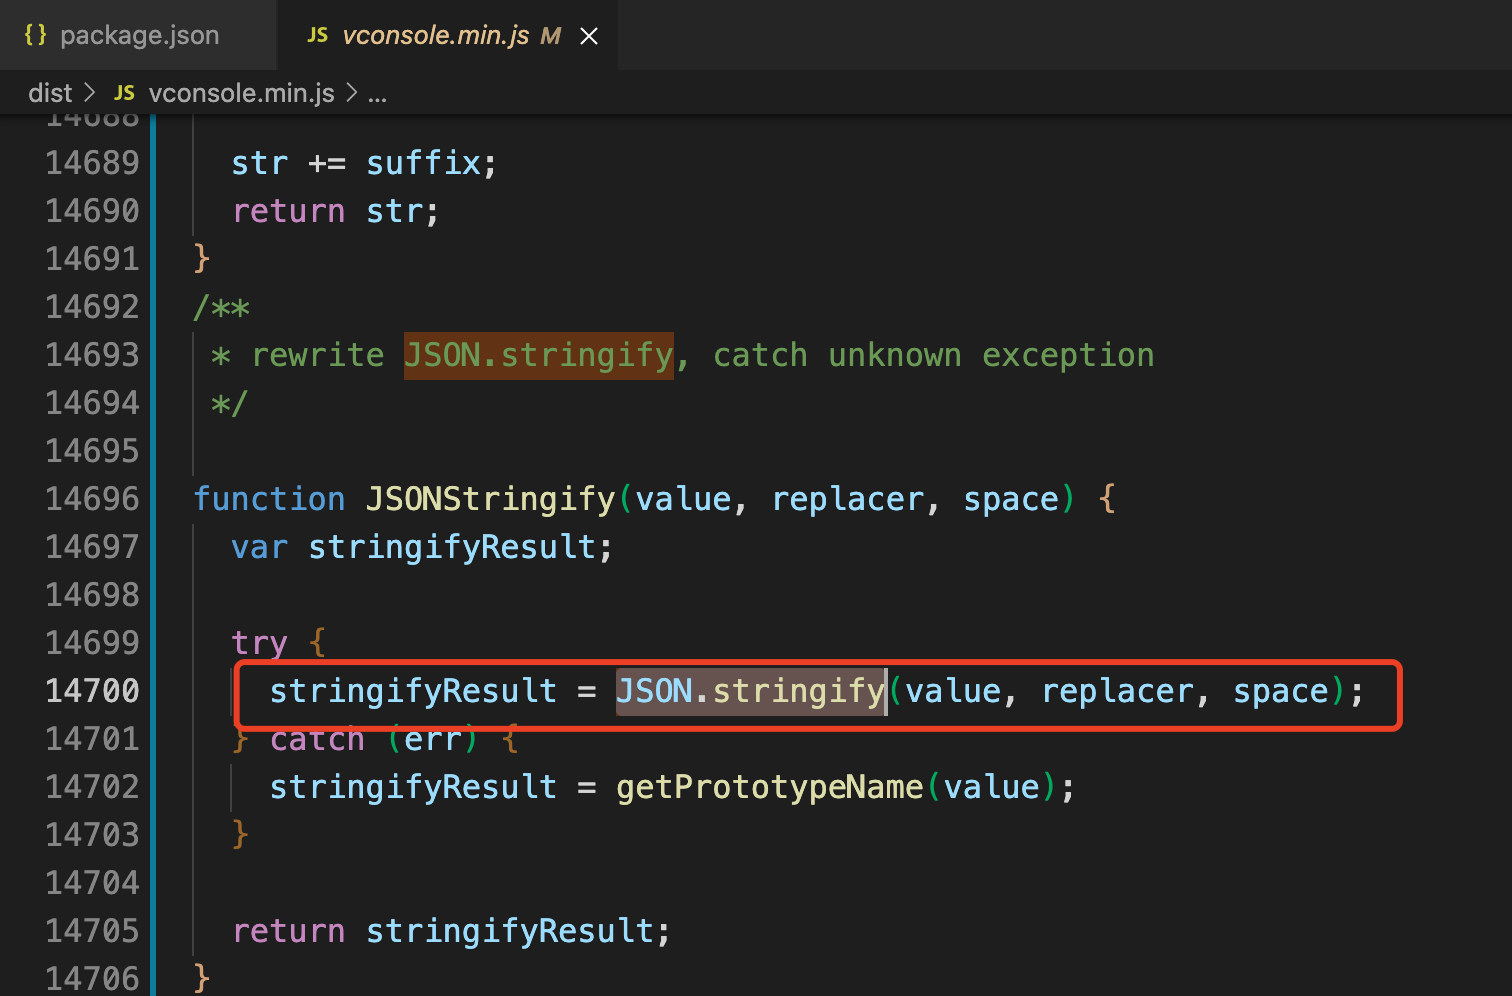Click line number 14693 in the gutter

click(92, 355)
